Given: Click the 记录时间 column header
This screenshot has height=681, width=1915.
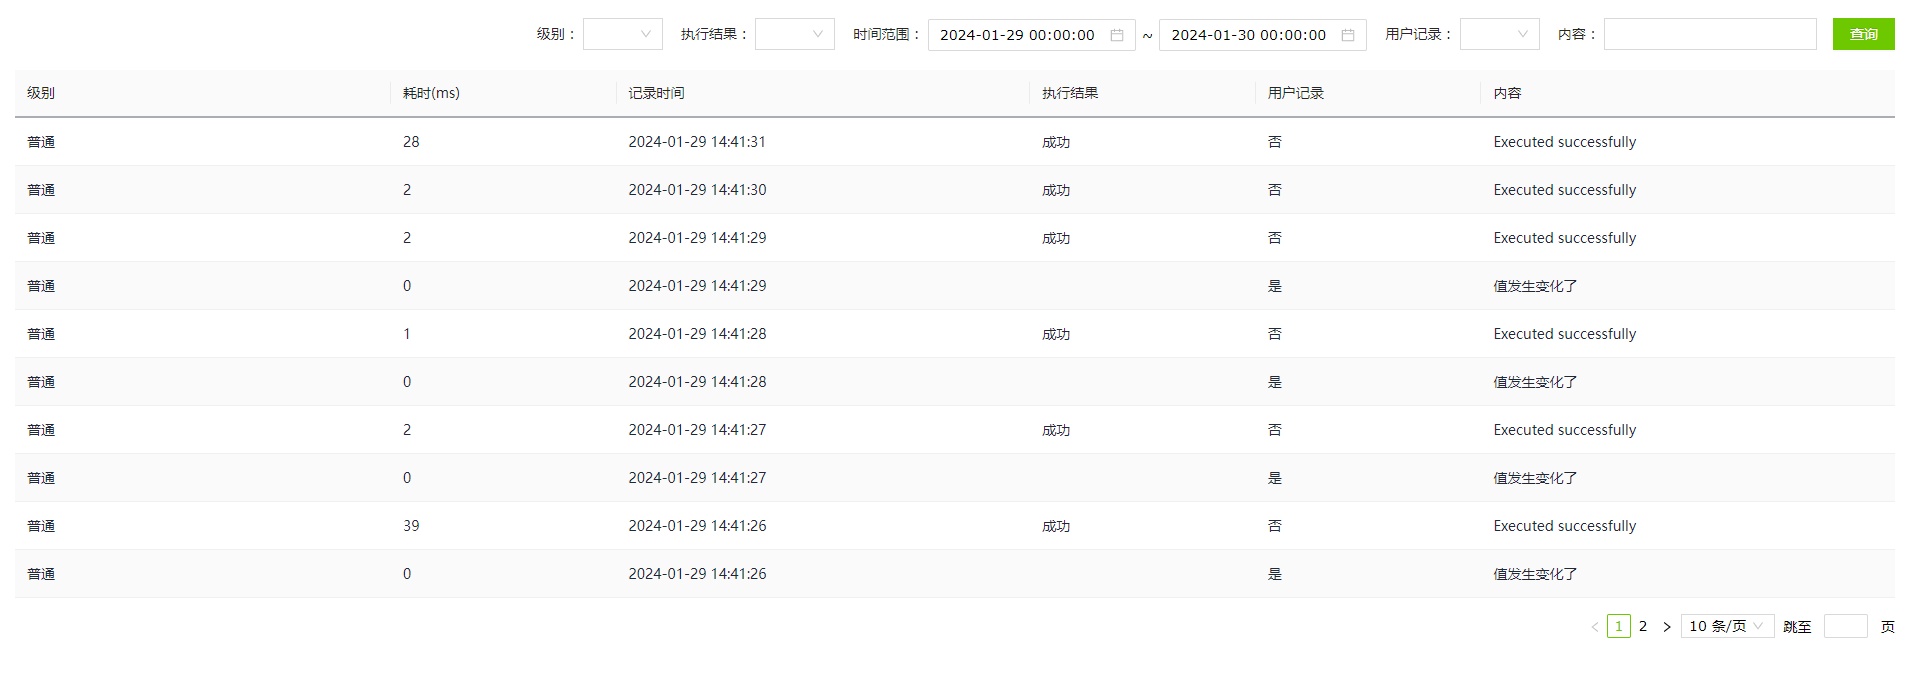Looking at the screenshot, I should coord(656,93).
